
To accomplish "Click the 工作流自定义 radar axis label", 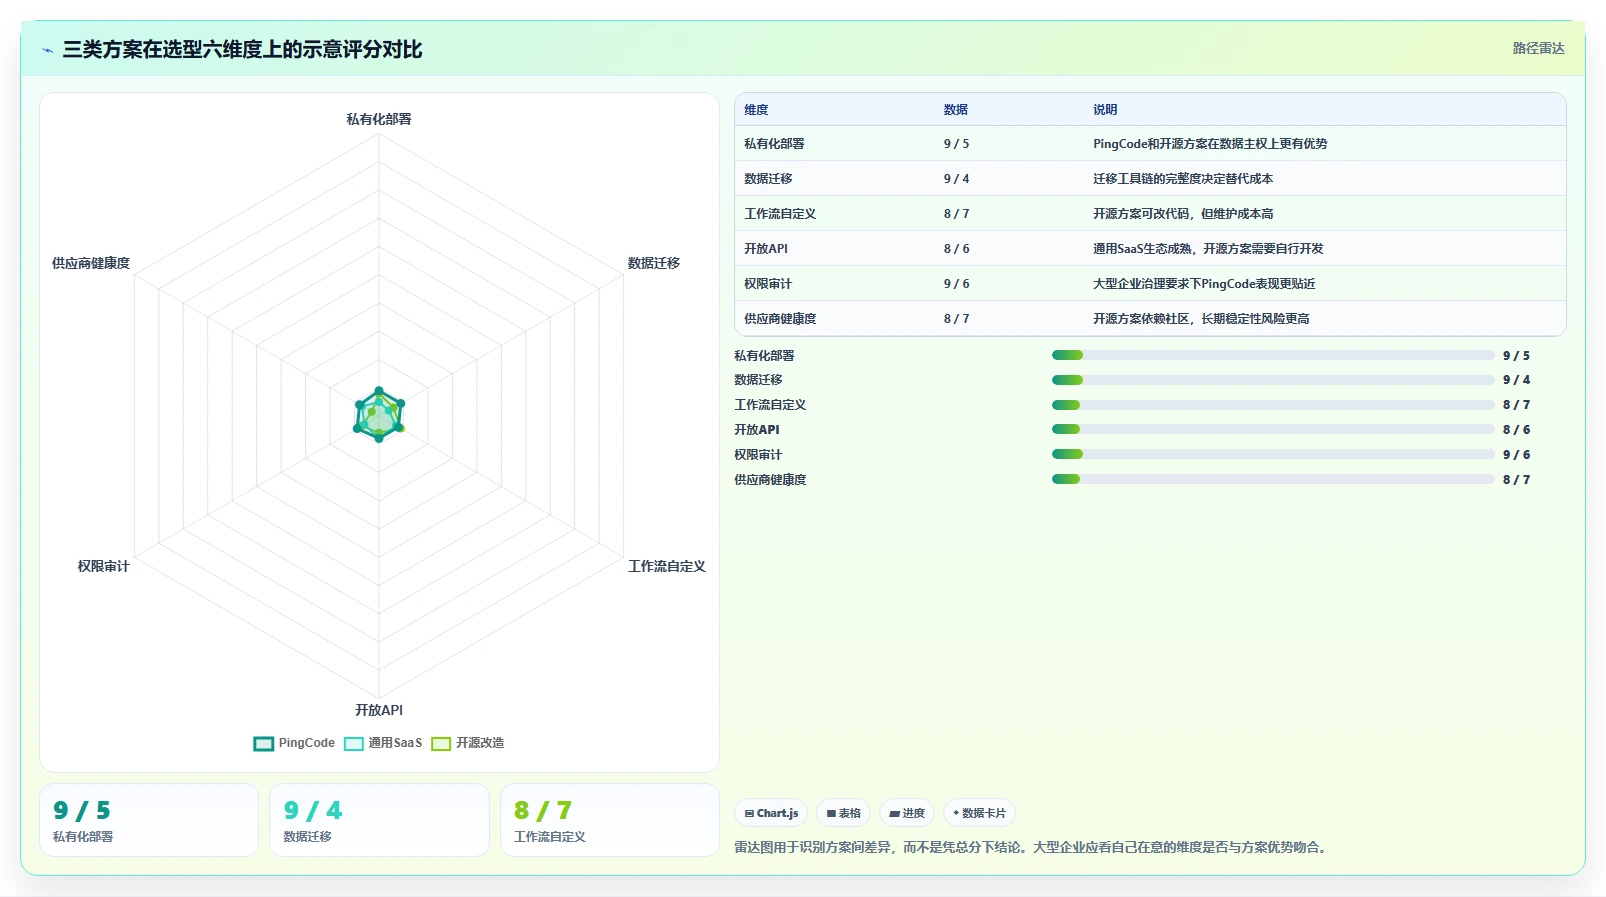I will click(x=667, y=566).
